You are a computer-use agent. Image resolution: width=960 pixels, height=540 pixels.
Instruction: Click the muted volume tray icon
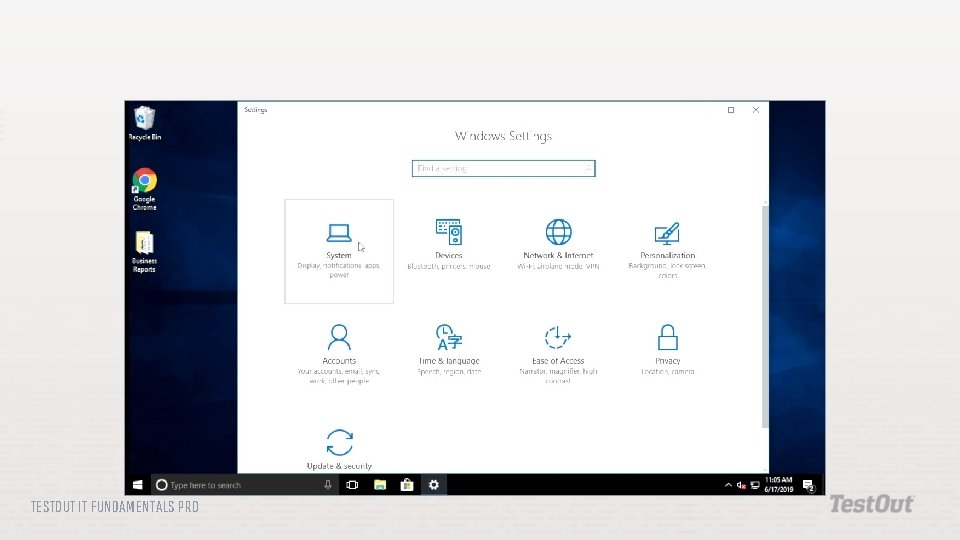coord(741,485)
